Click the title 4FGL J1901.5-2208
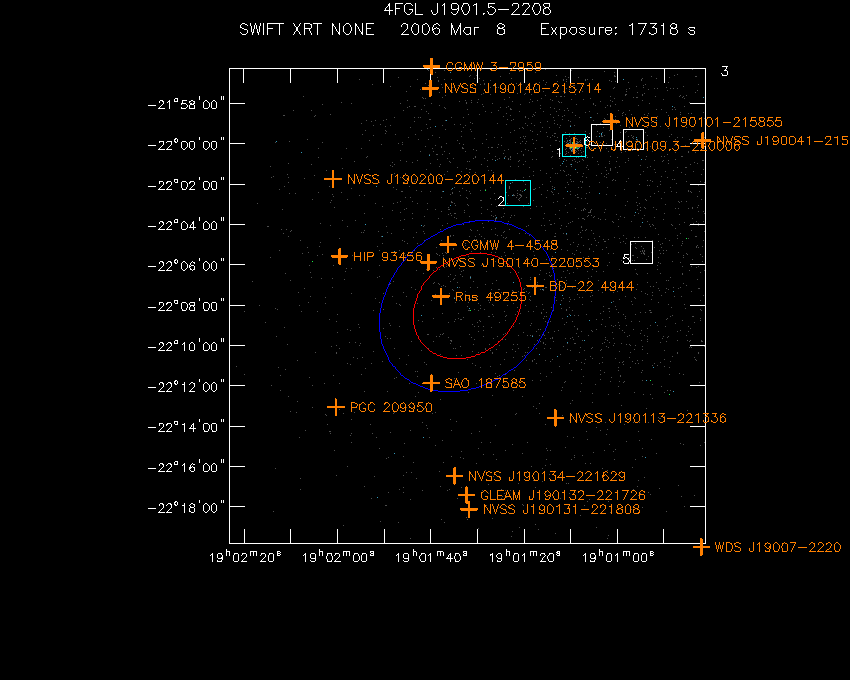850x680 pixels. (x=467, y=10)
